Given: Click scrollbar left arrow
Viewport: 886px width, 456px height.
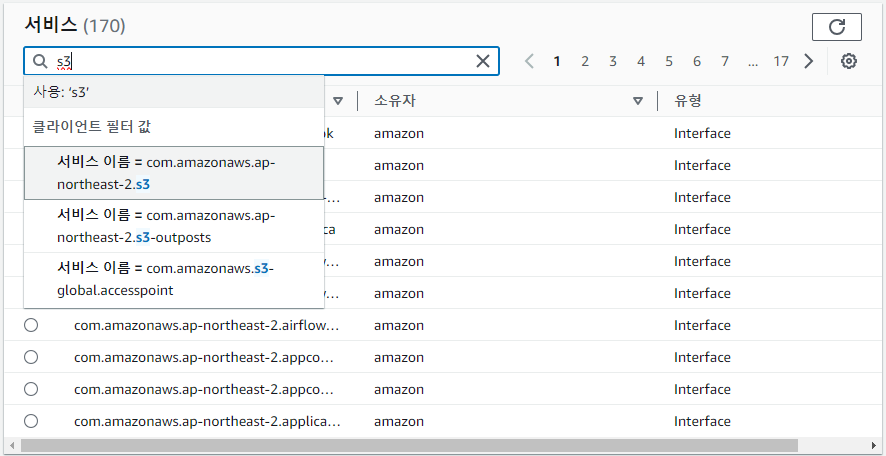Looking at the screenshot, I should [x=12, y=445].
